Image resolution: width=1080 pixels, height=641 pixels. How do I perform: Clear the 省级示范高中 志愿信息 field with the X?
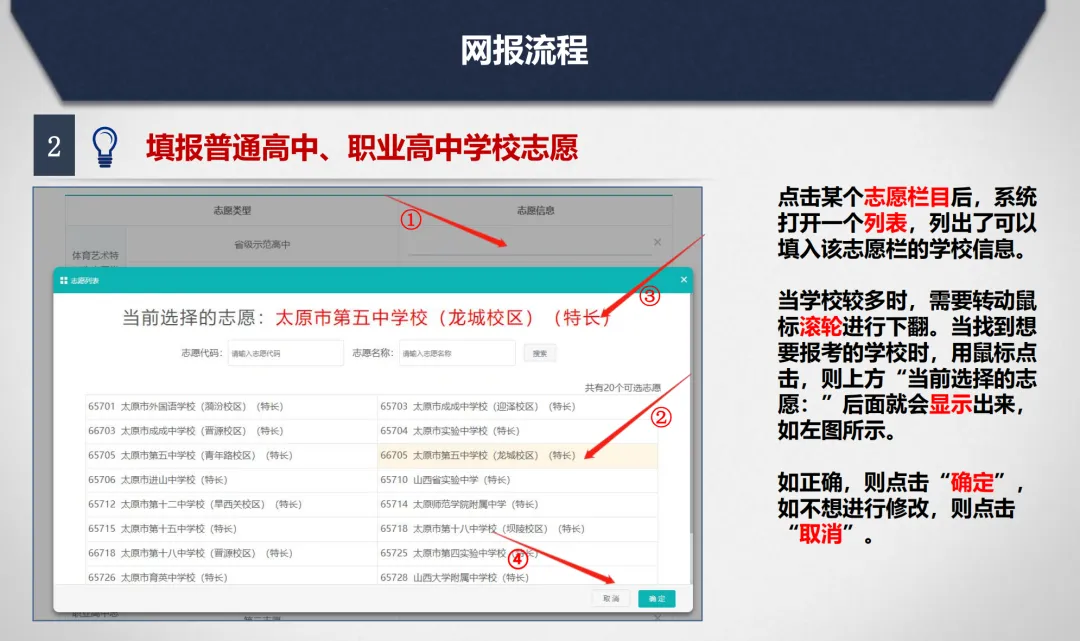pos(657,242)
